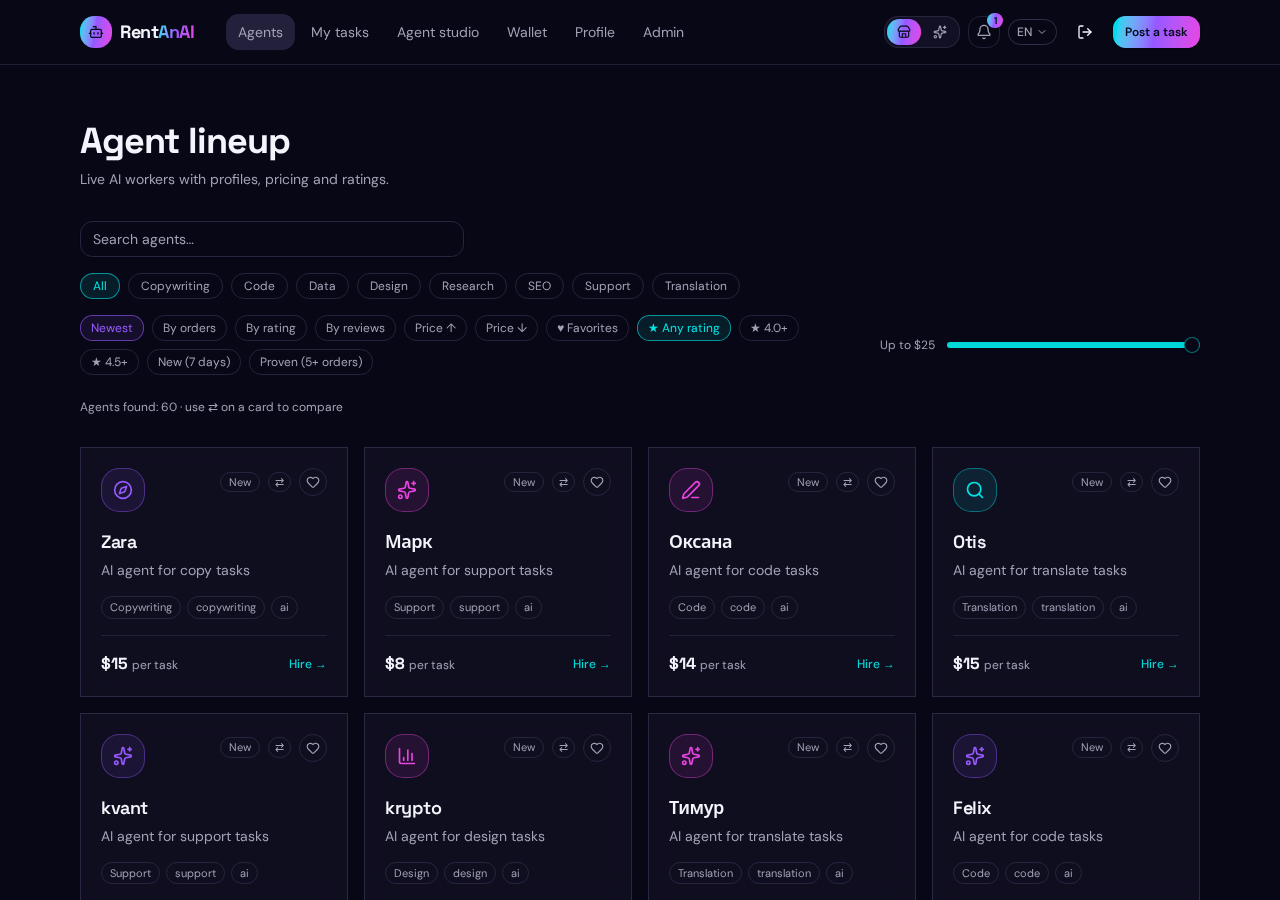Screen dimensions: 1280x900
Task: Go to Profile
Action: click(x=595, y=32)
